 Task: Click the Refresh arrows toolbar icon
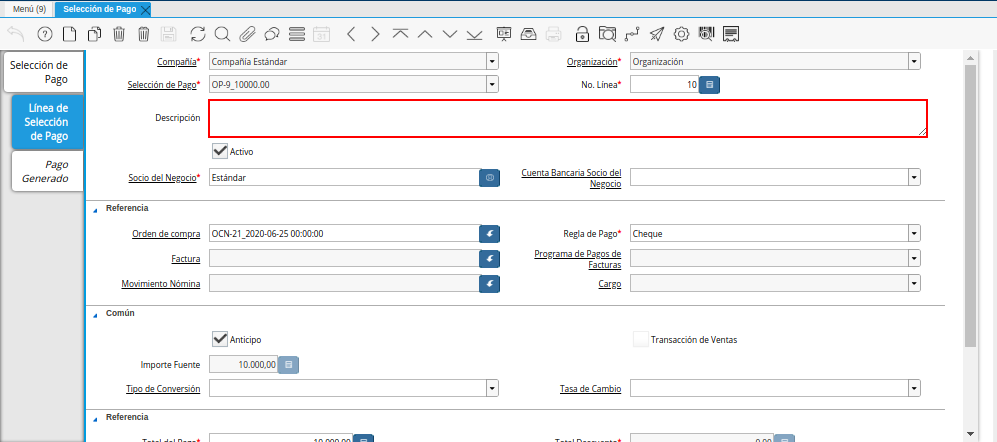197,34
